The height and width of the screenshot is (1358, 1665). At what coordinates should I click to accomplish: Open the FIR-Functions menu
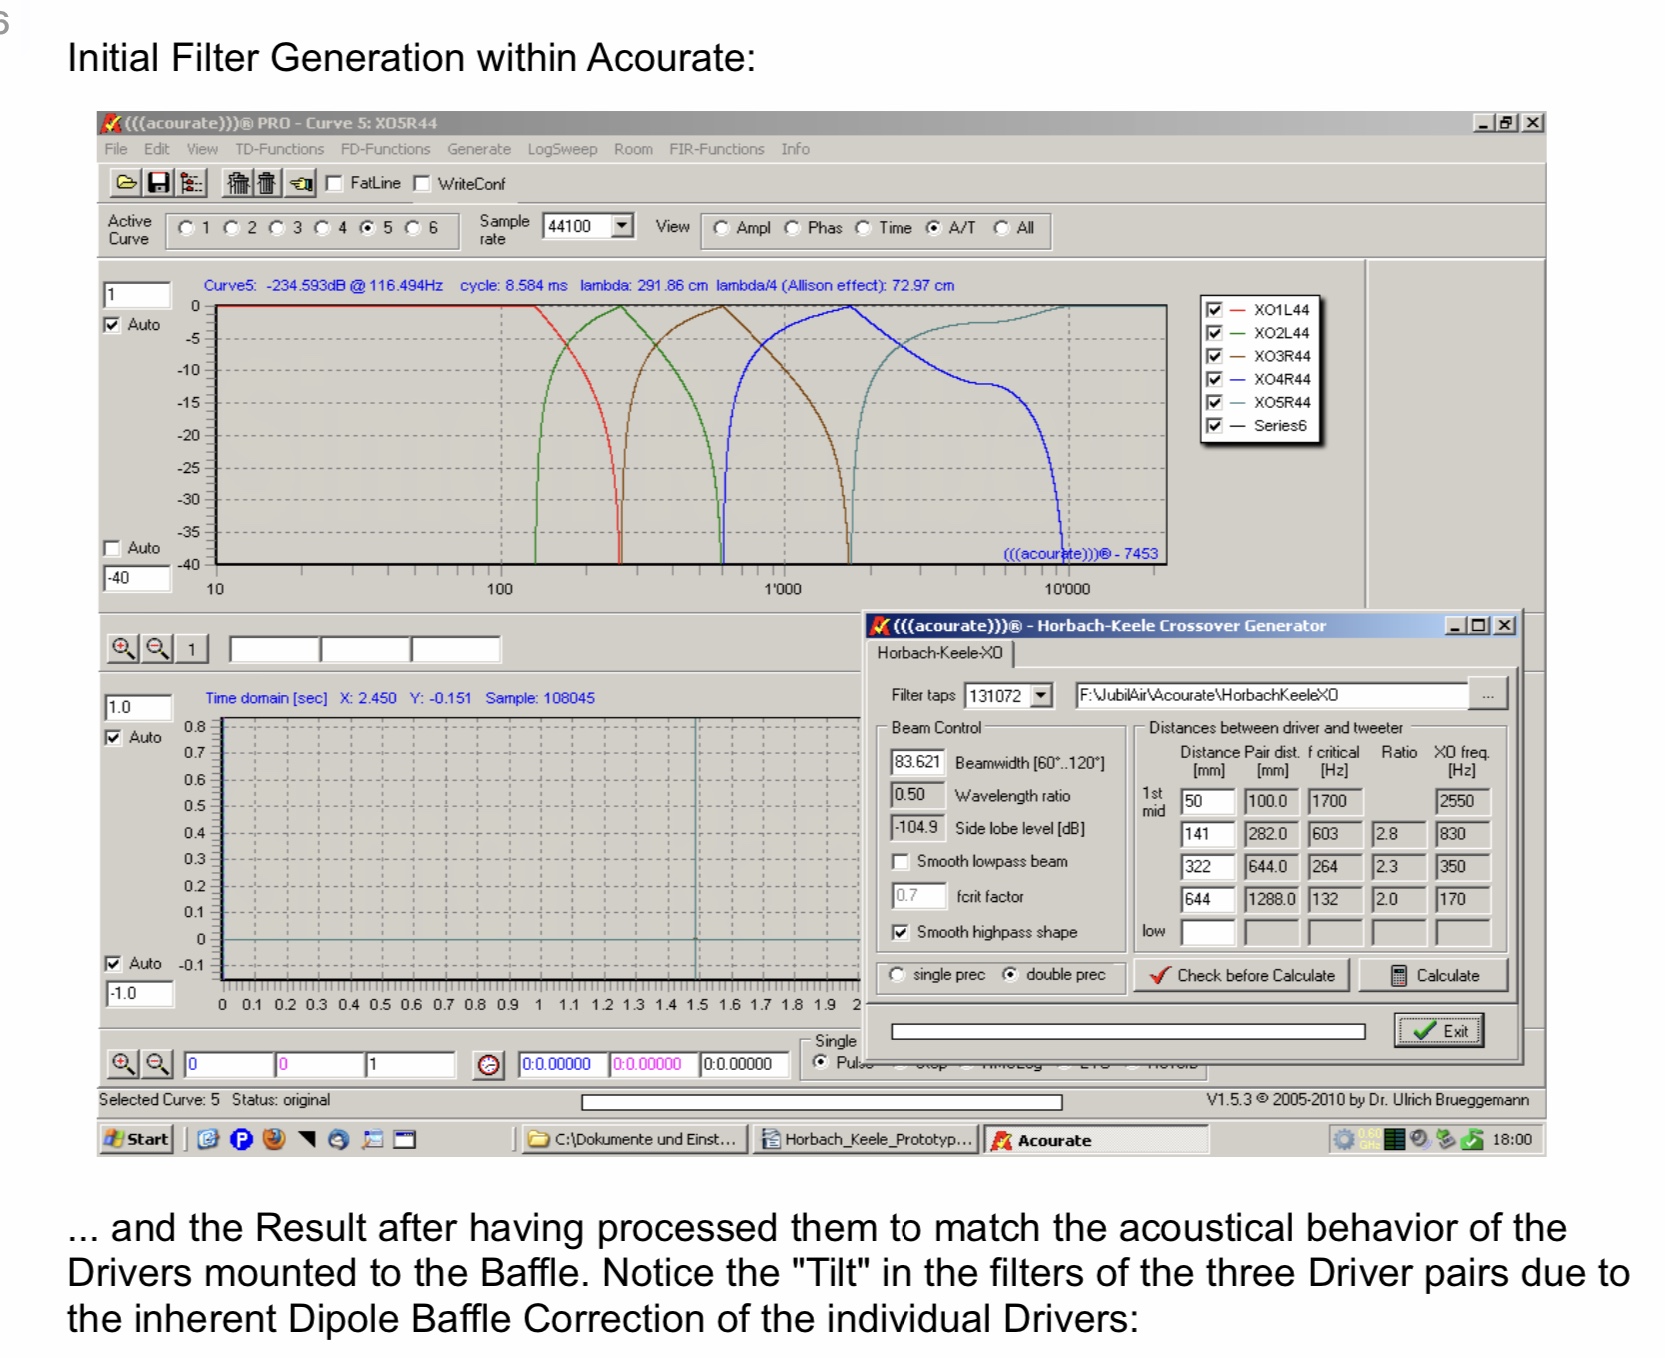pos(717,149)
